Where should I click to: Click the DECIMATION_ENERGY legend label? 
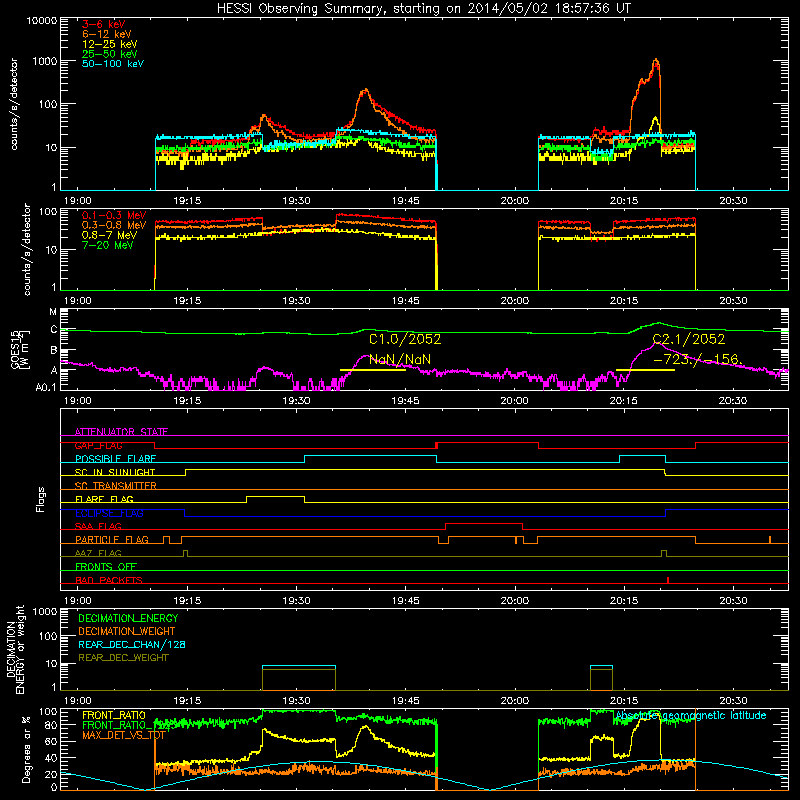[128, 618]
